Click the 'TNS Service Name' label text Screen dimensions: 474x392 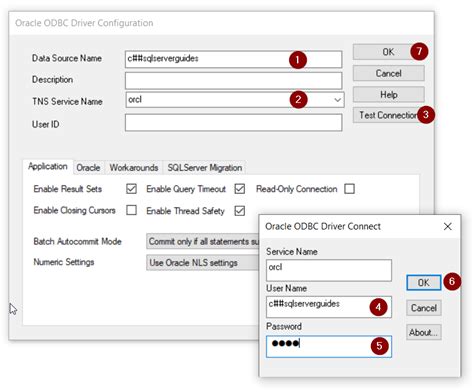(67, 101)
